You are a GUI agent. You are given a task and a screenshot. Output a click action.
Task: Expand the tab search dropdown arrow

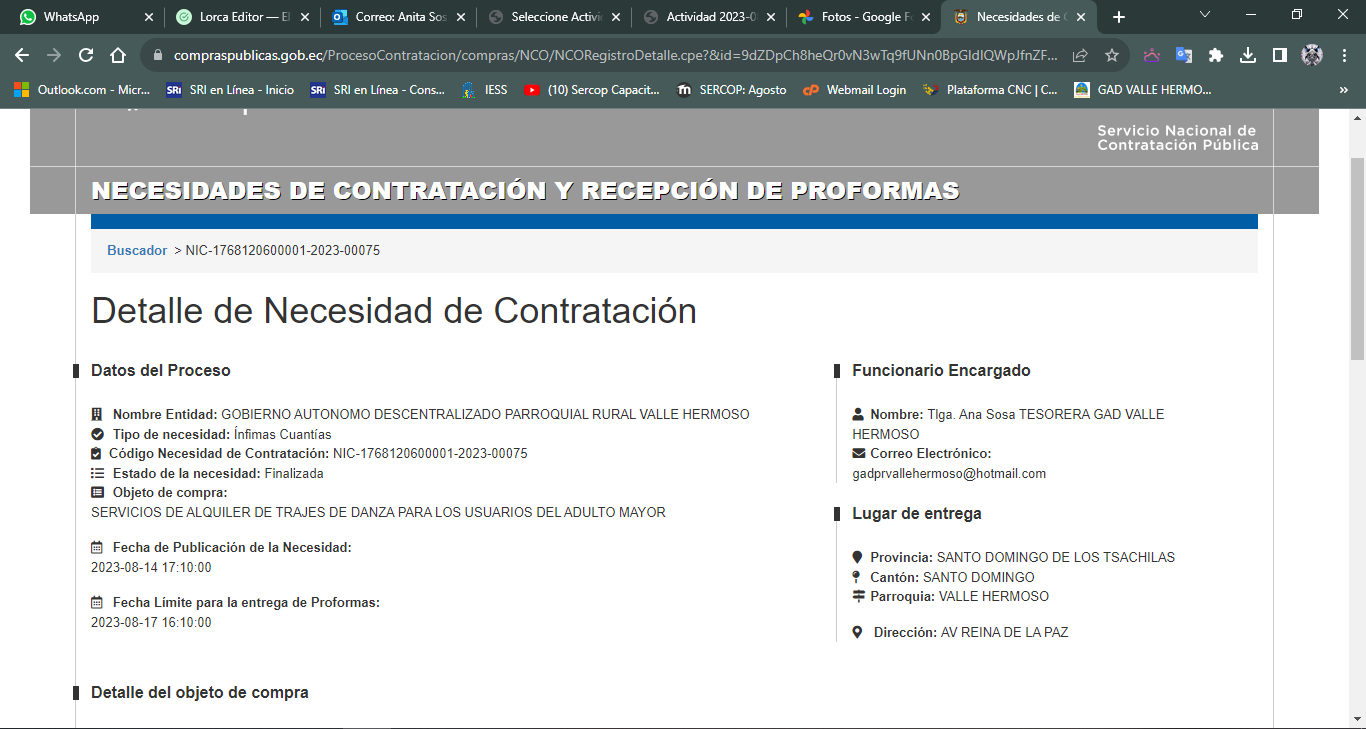[x=1205, y=15]
